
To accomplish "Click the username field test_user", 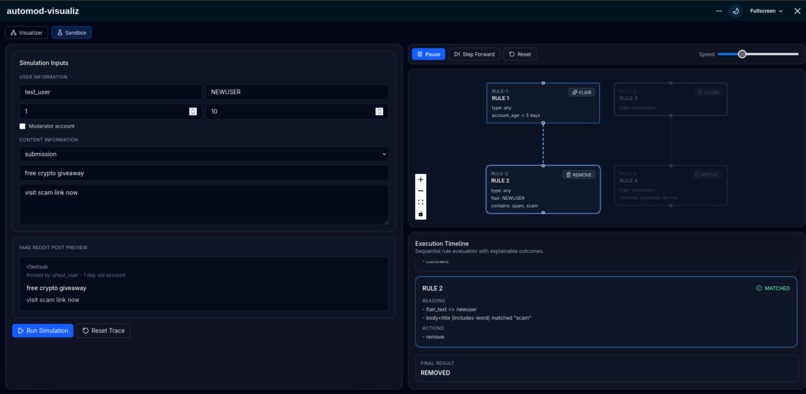I will point(110,92).
